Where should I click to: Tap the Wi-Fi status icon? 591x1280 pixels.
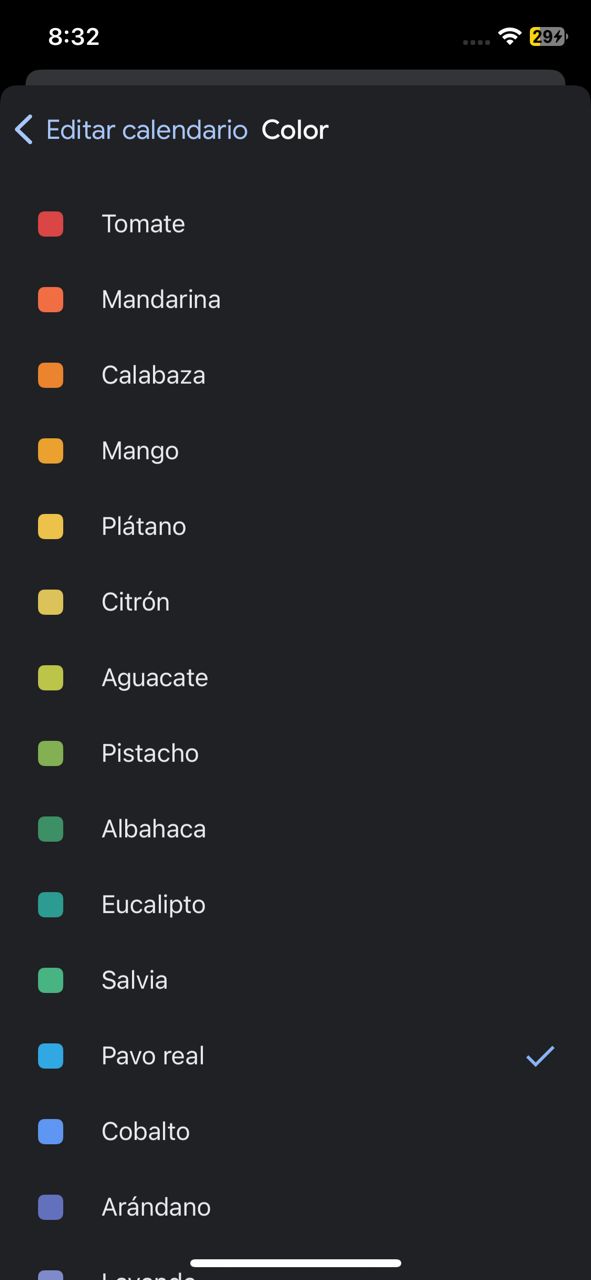pyautogui.click(x=510, y=37)
